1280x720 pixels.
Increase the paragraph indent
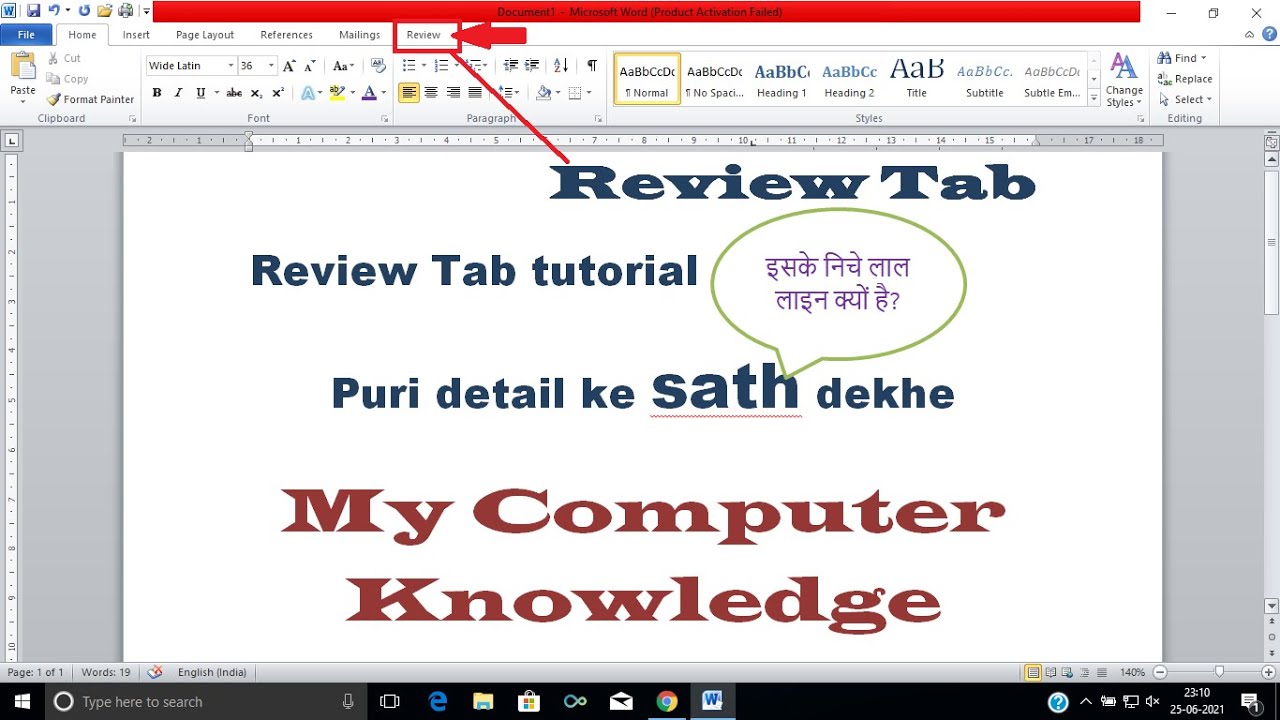click(x=533, y=66)
